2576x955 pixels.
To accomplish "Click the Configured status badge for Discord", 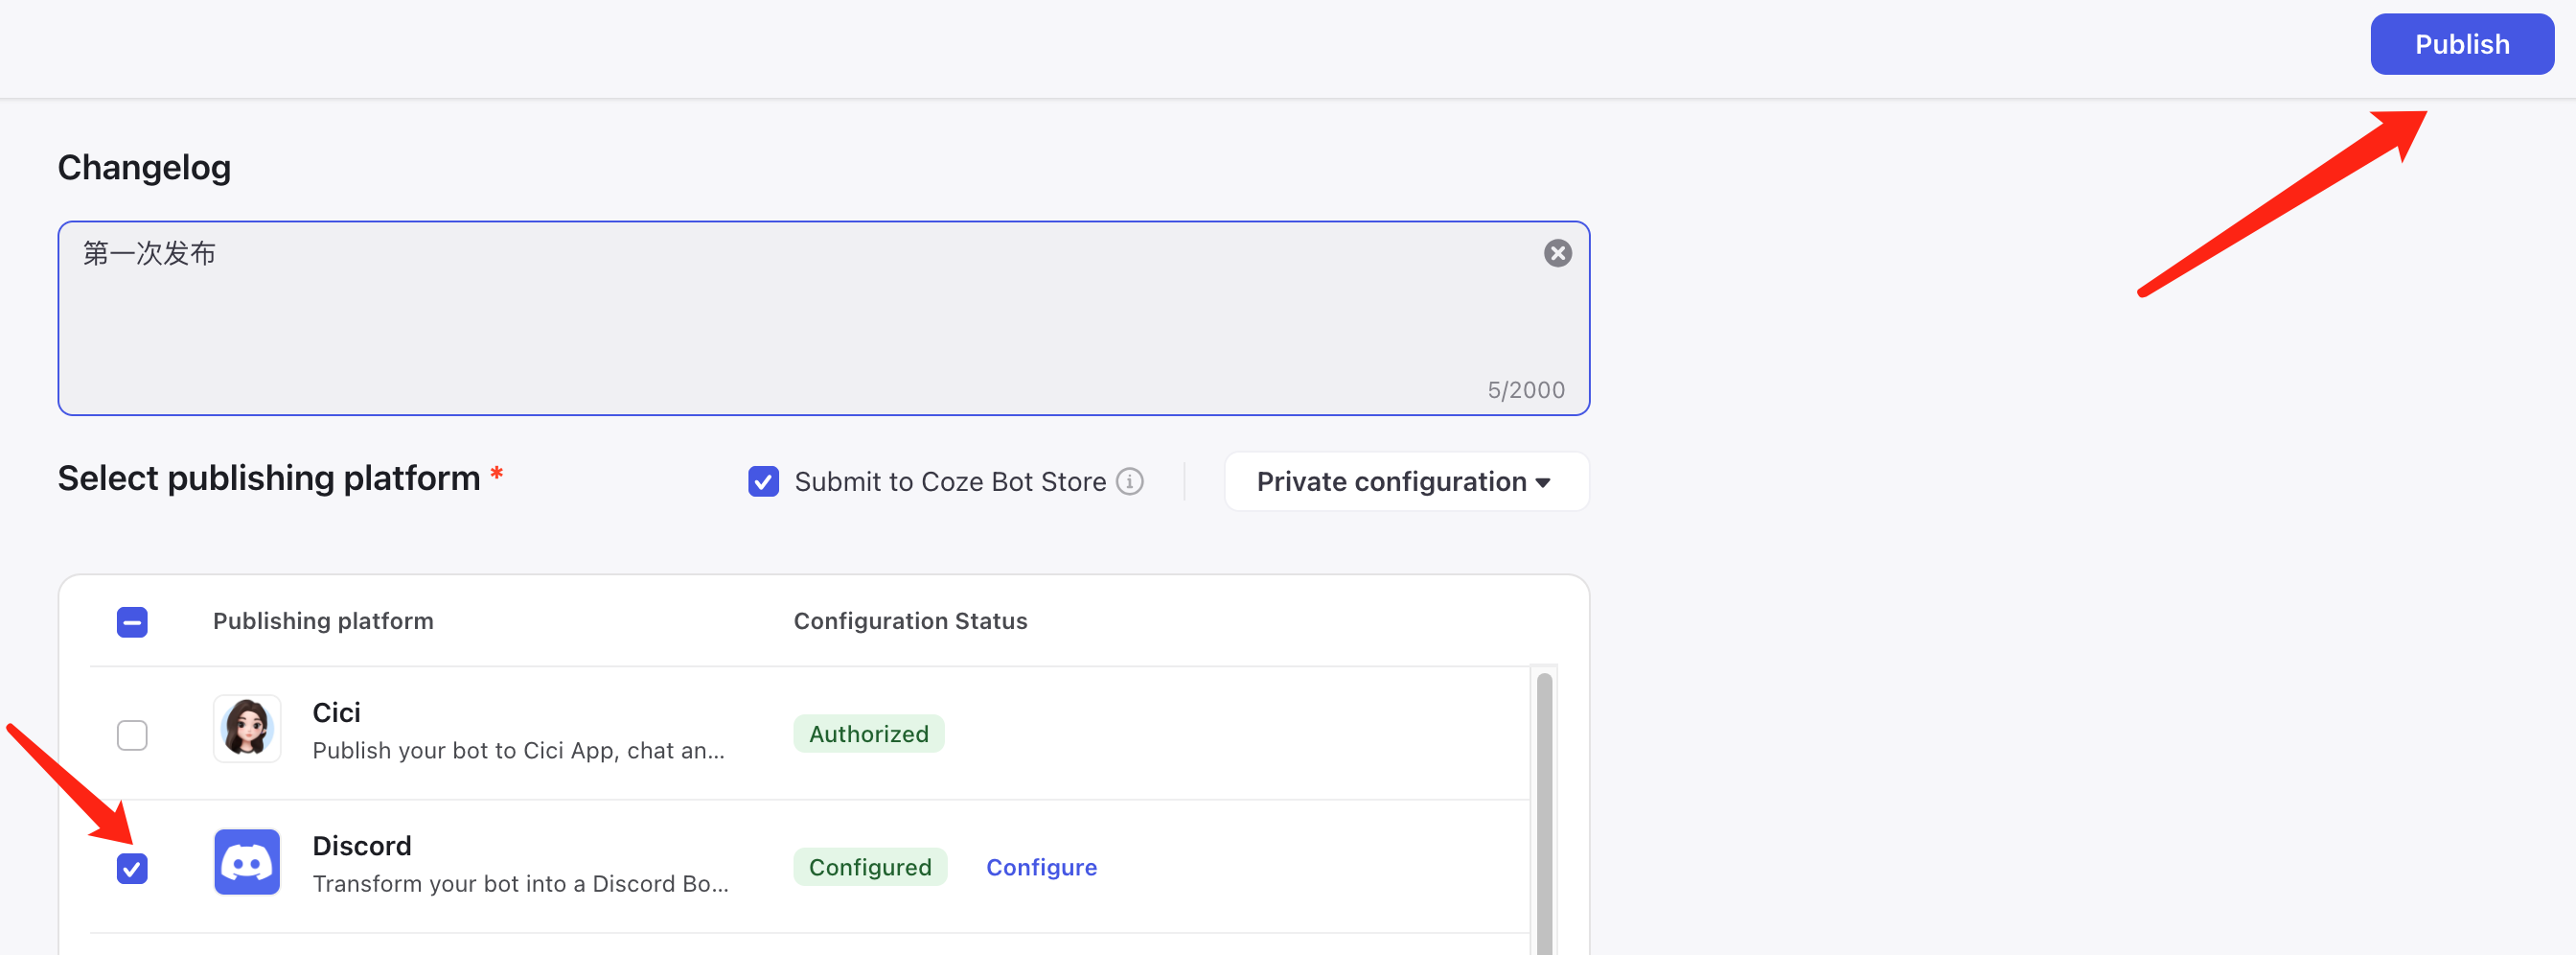I will click(869, 867).
